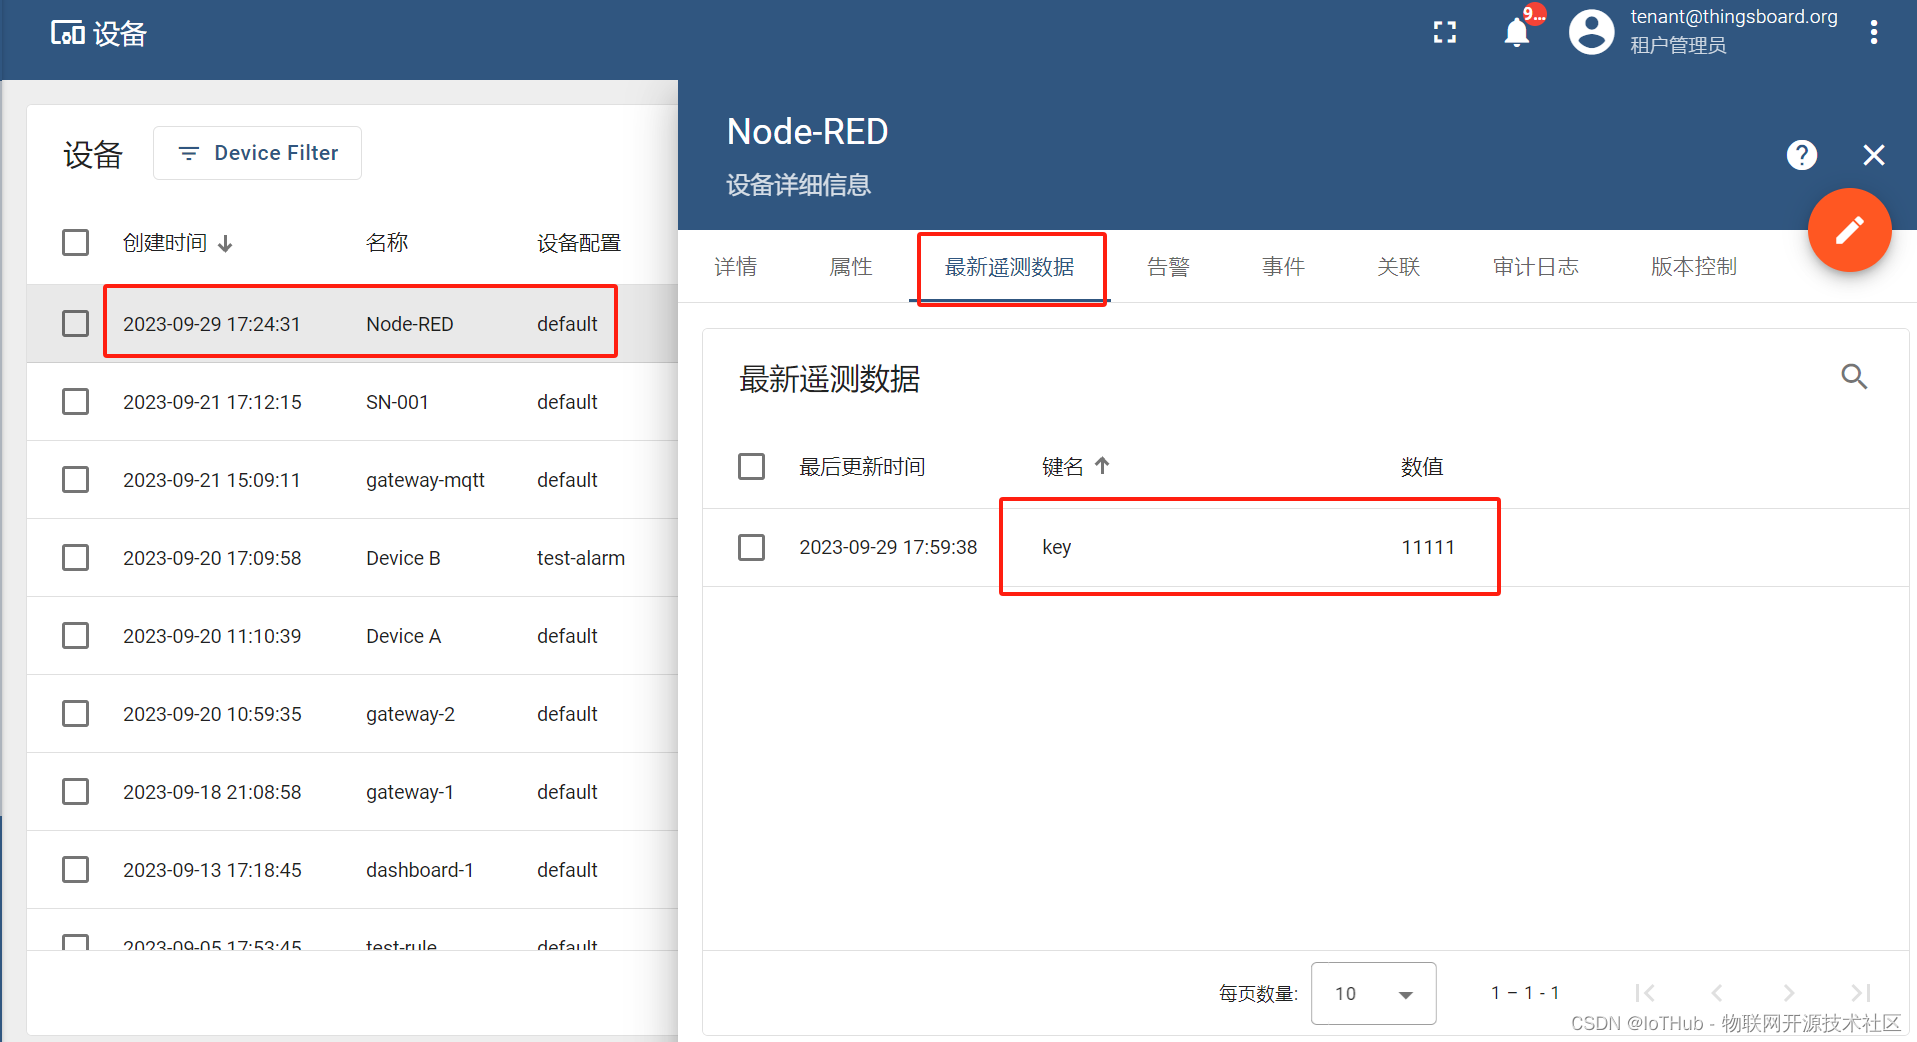
Task: Open the per-page count dropdown showing 10
Action: (x=1372, y=993)
